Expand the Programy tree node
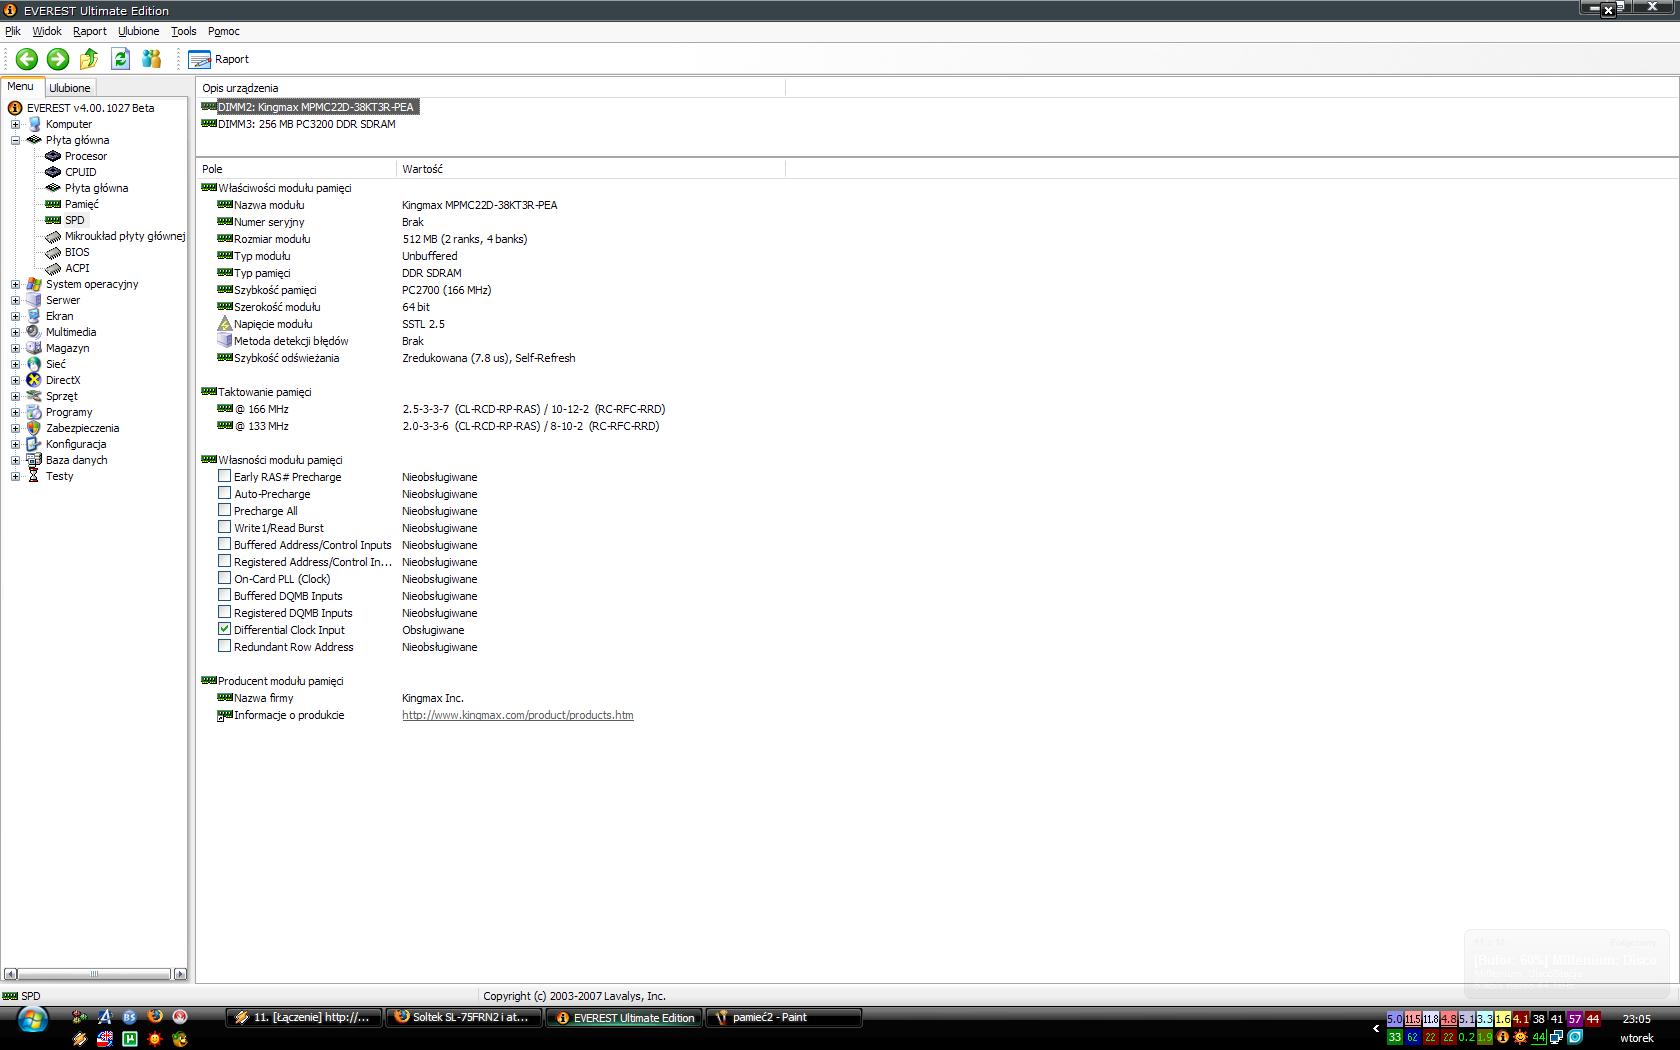The image size is (1680, 1050). tap(15, 412)
